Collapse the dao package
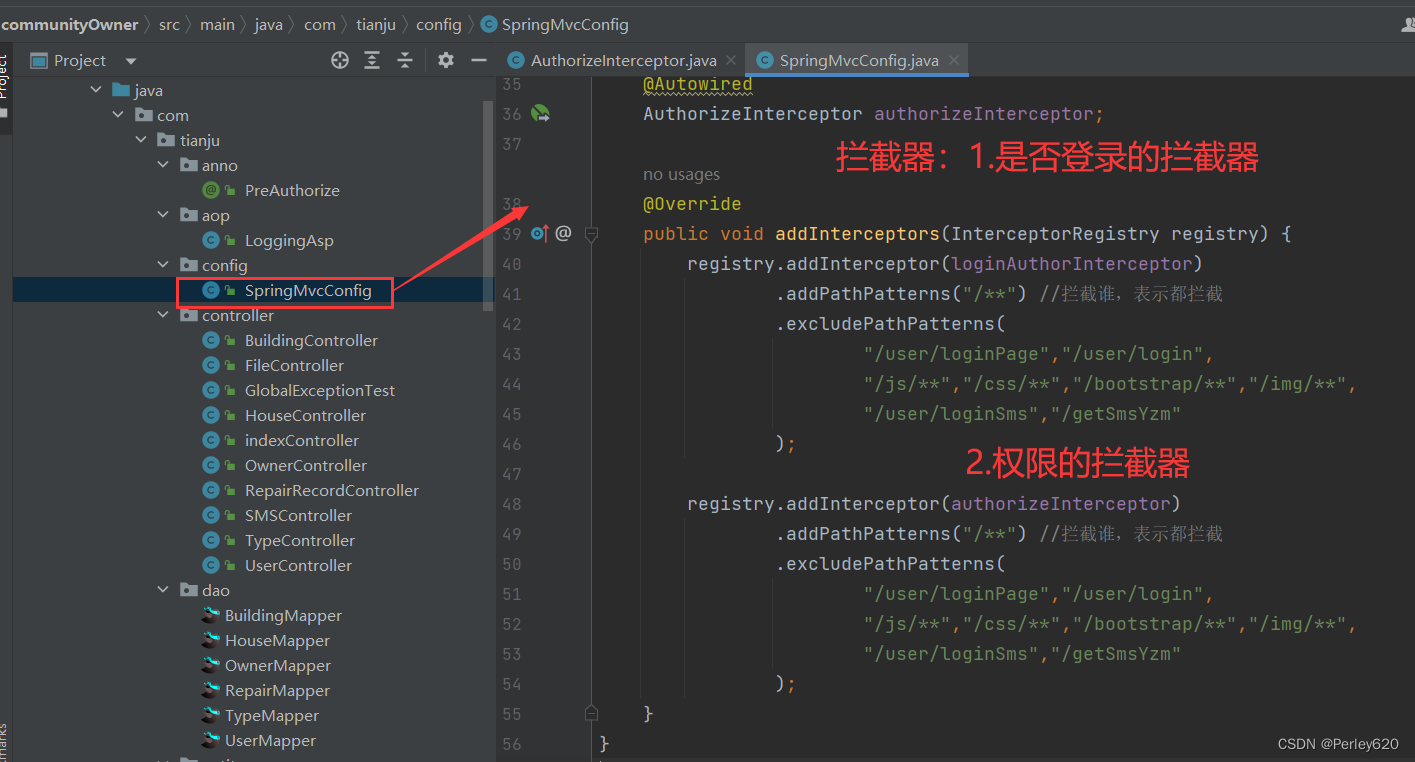Viewport: 1415px width, 762px height. (x=164, y=590)
